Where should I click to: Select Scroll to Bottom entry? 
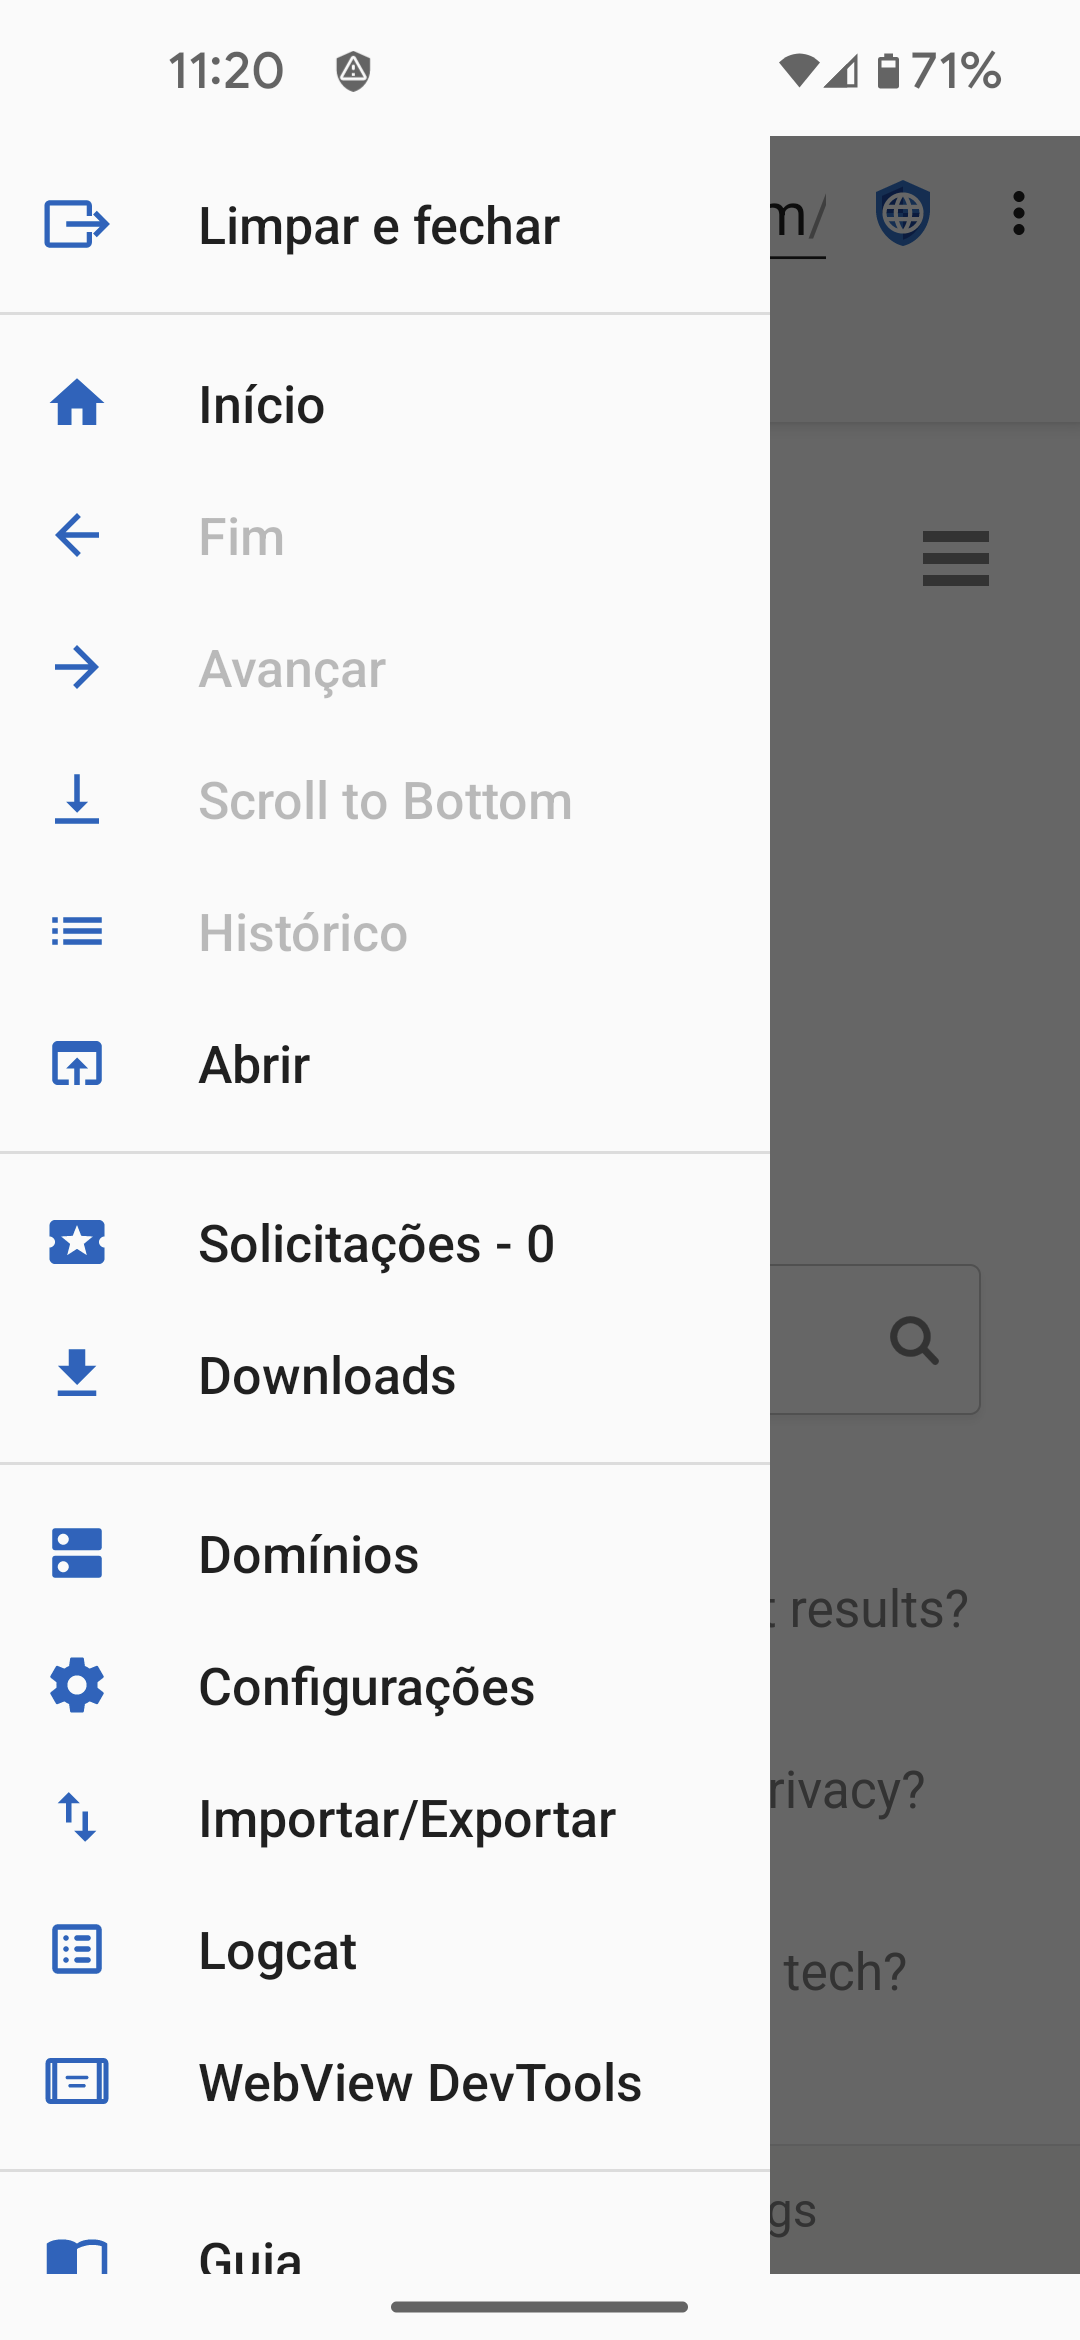tap(385, 801)
